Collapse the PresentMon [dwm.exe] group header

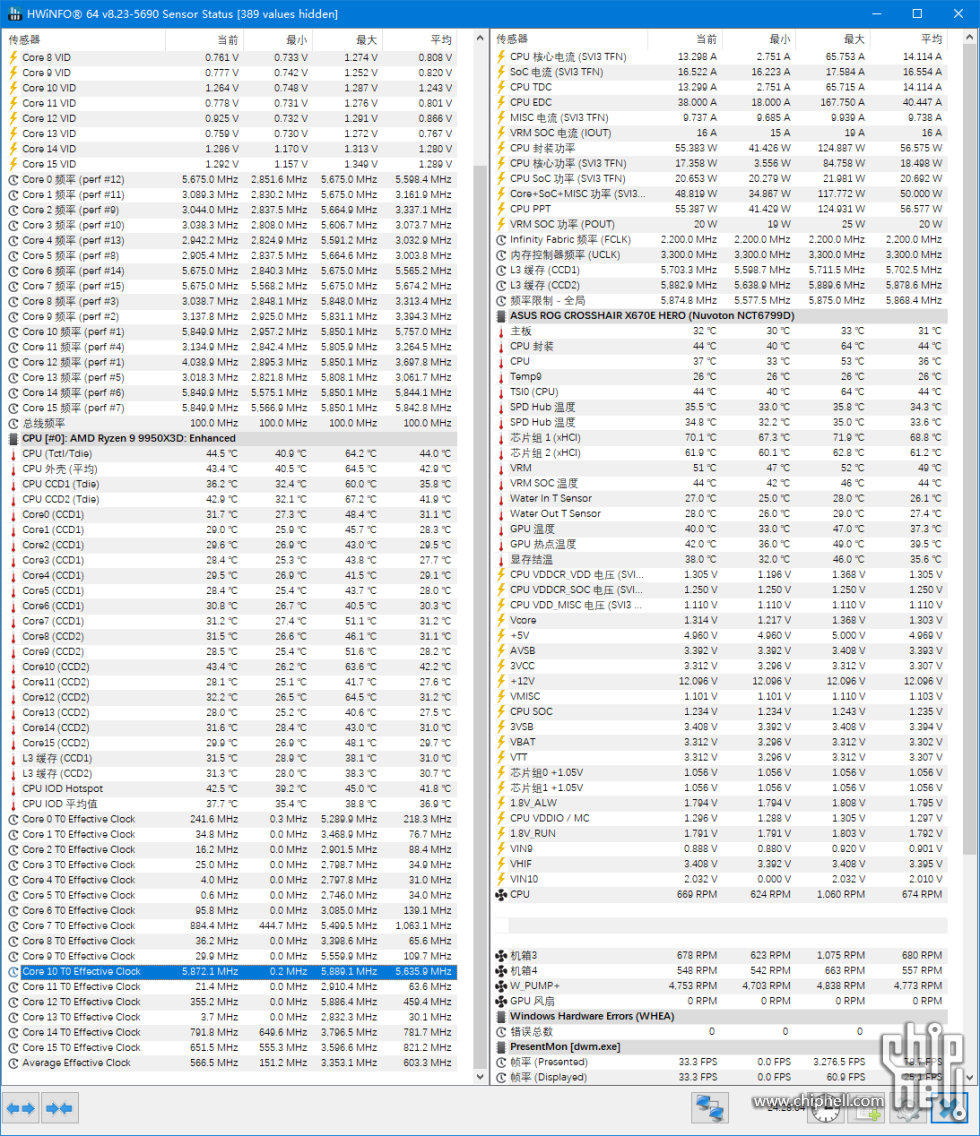(719, 1046)
